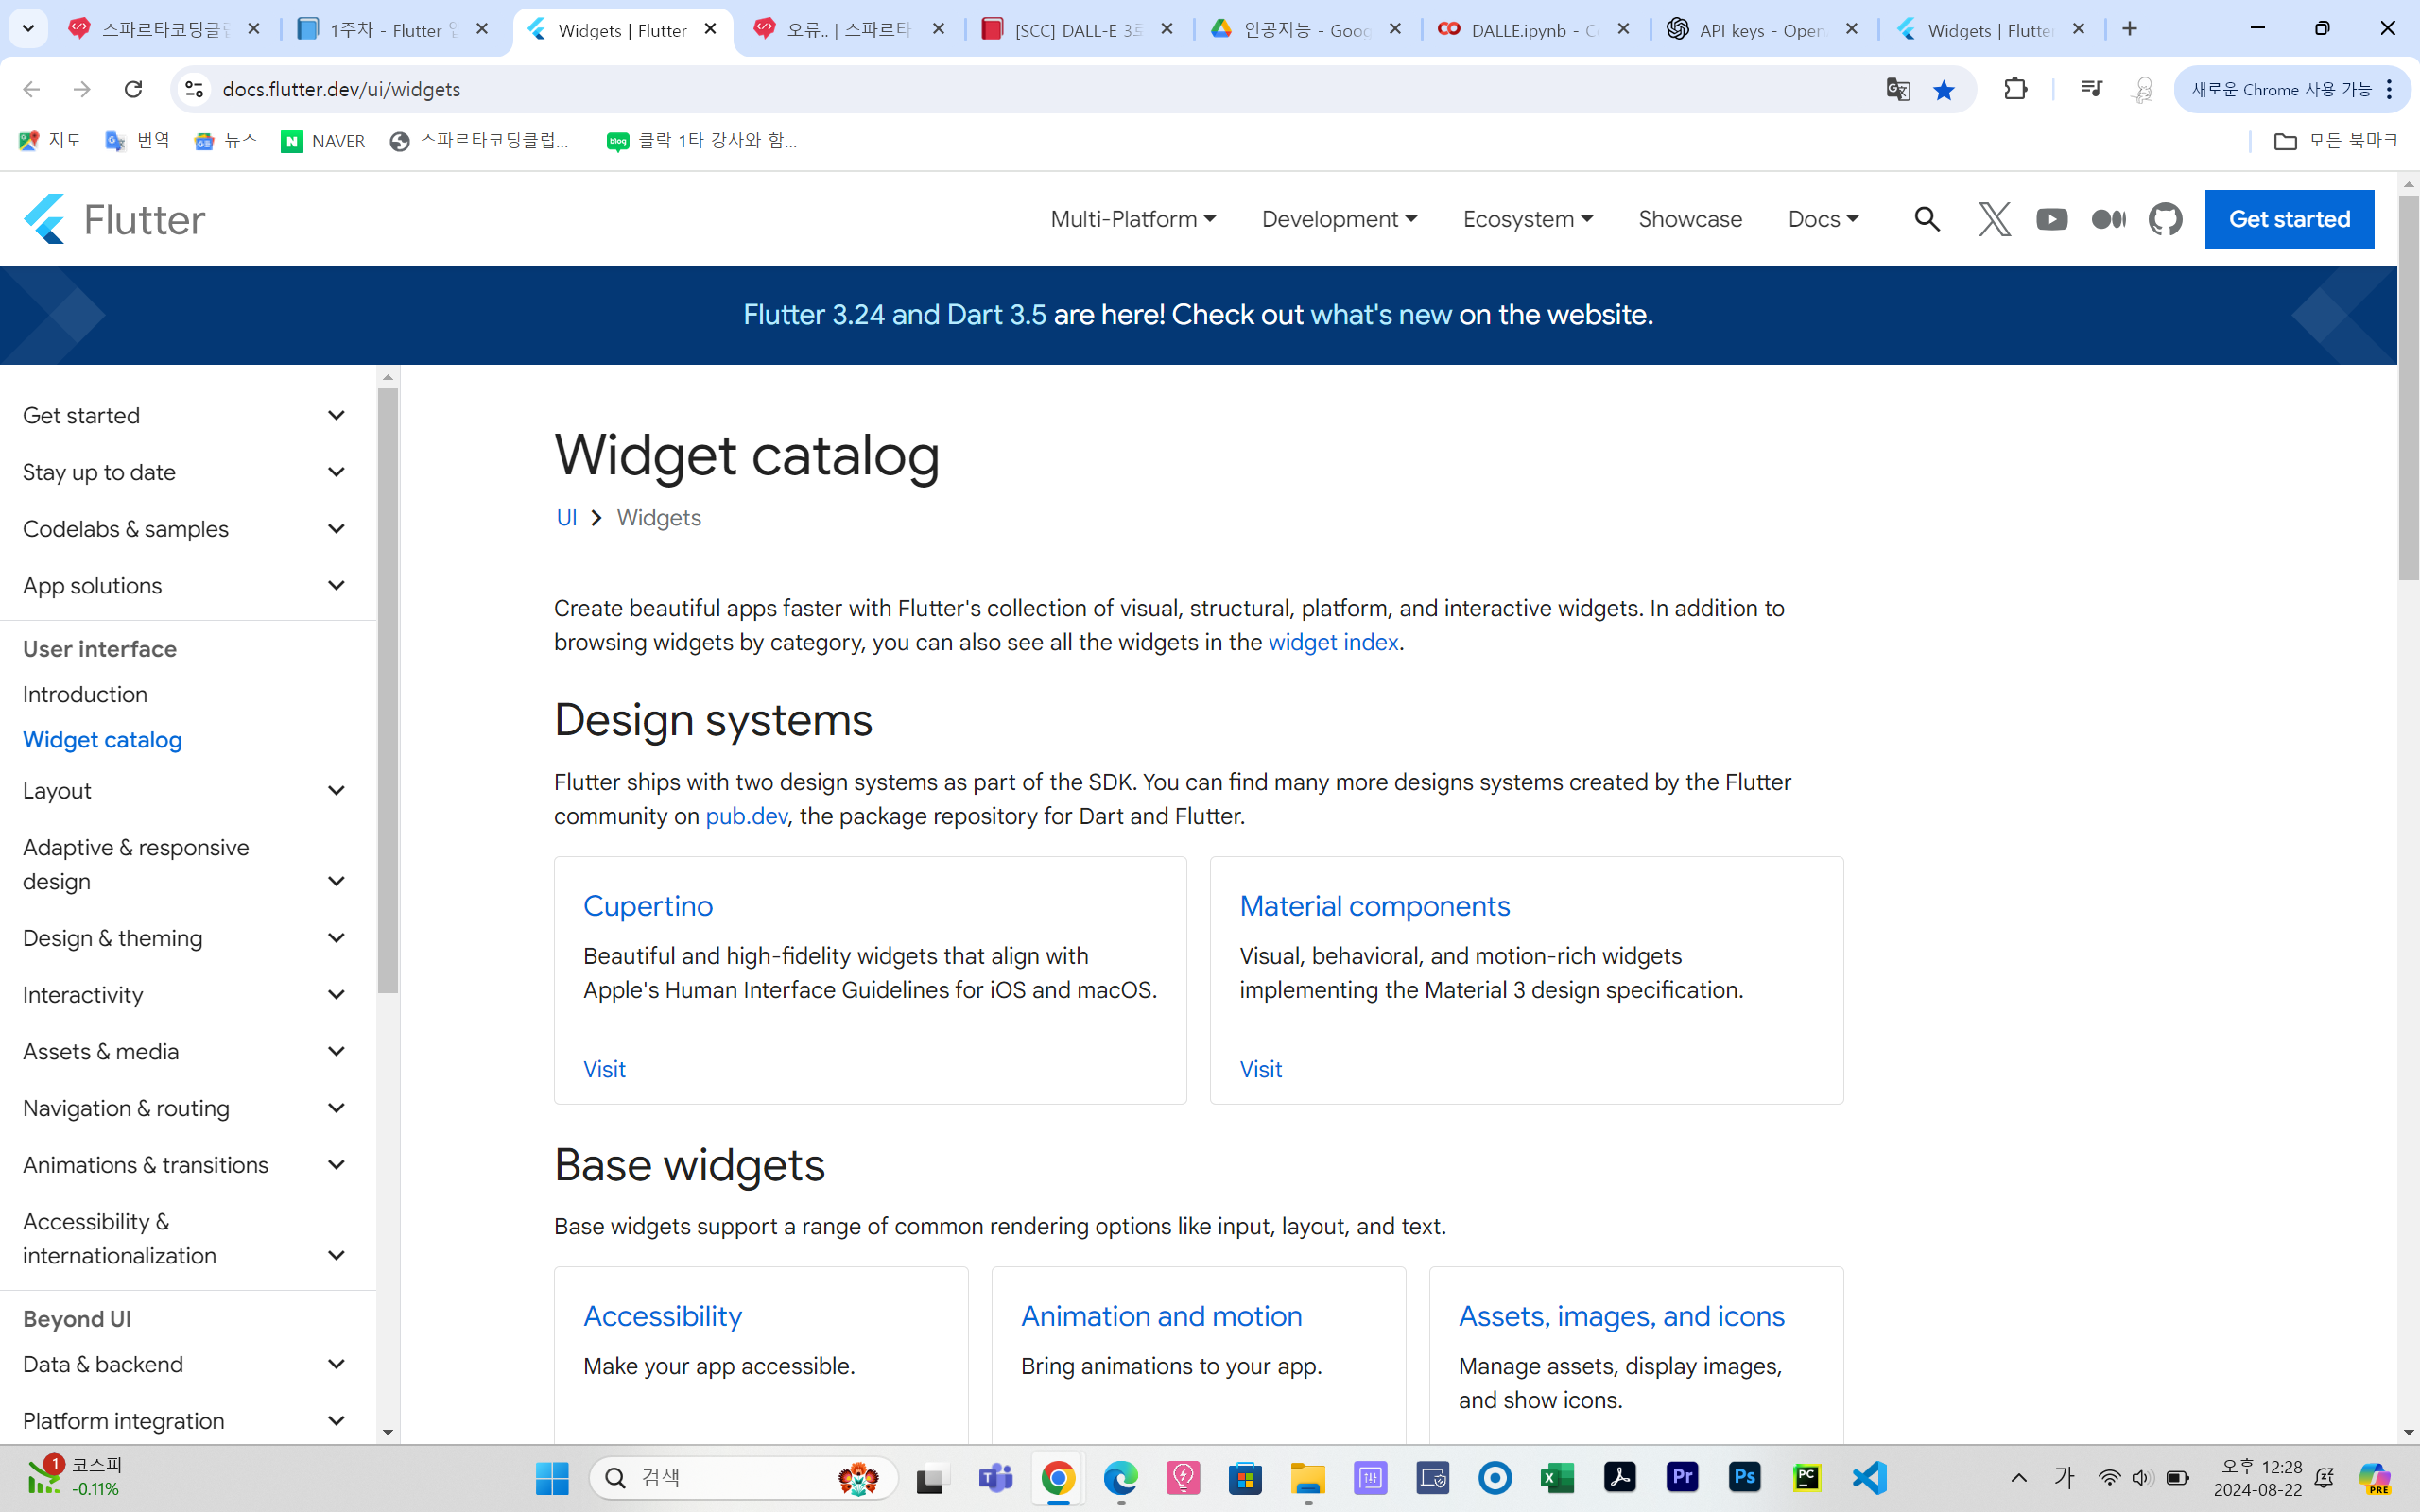This screenshot has height=1512, width=2420.
Task: Open the Multi-Platform dropdown menu
Action: pos(1132,219)
